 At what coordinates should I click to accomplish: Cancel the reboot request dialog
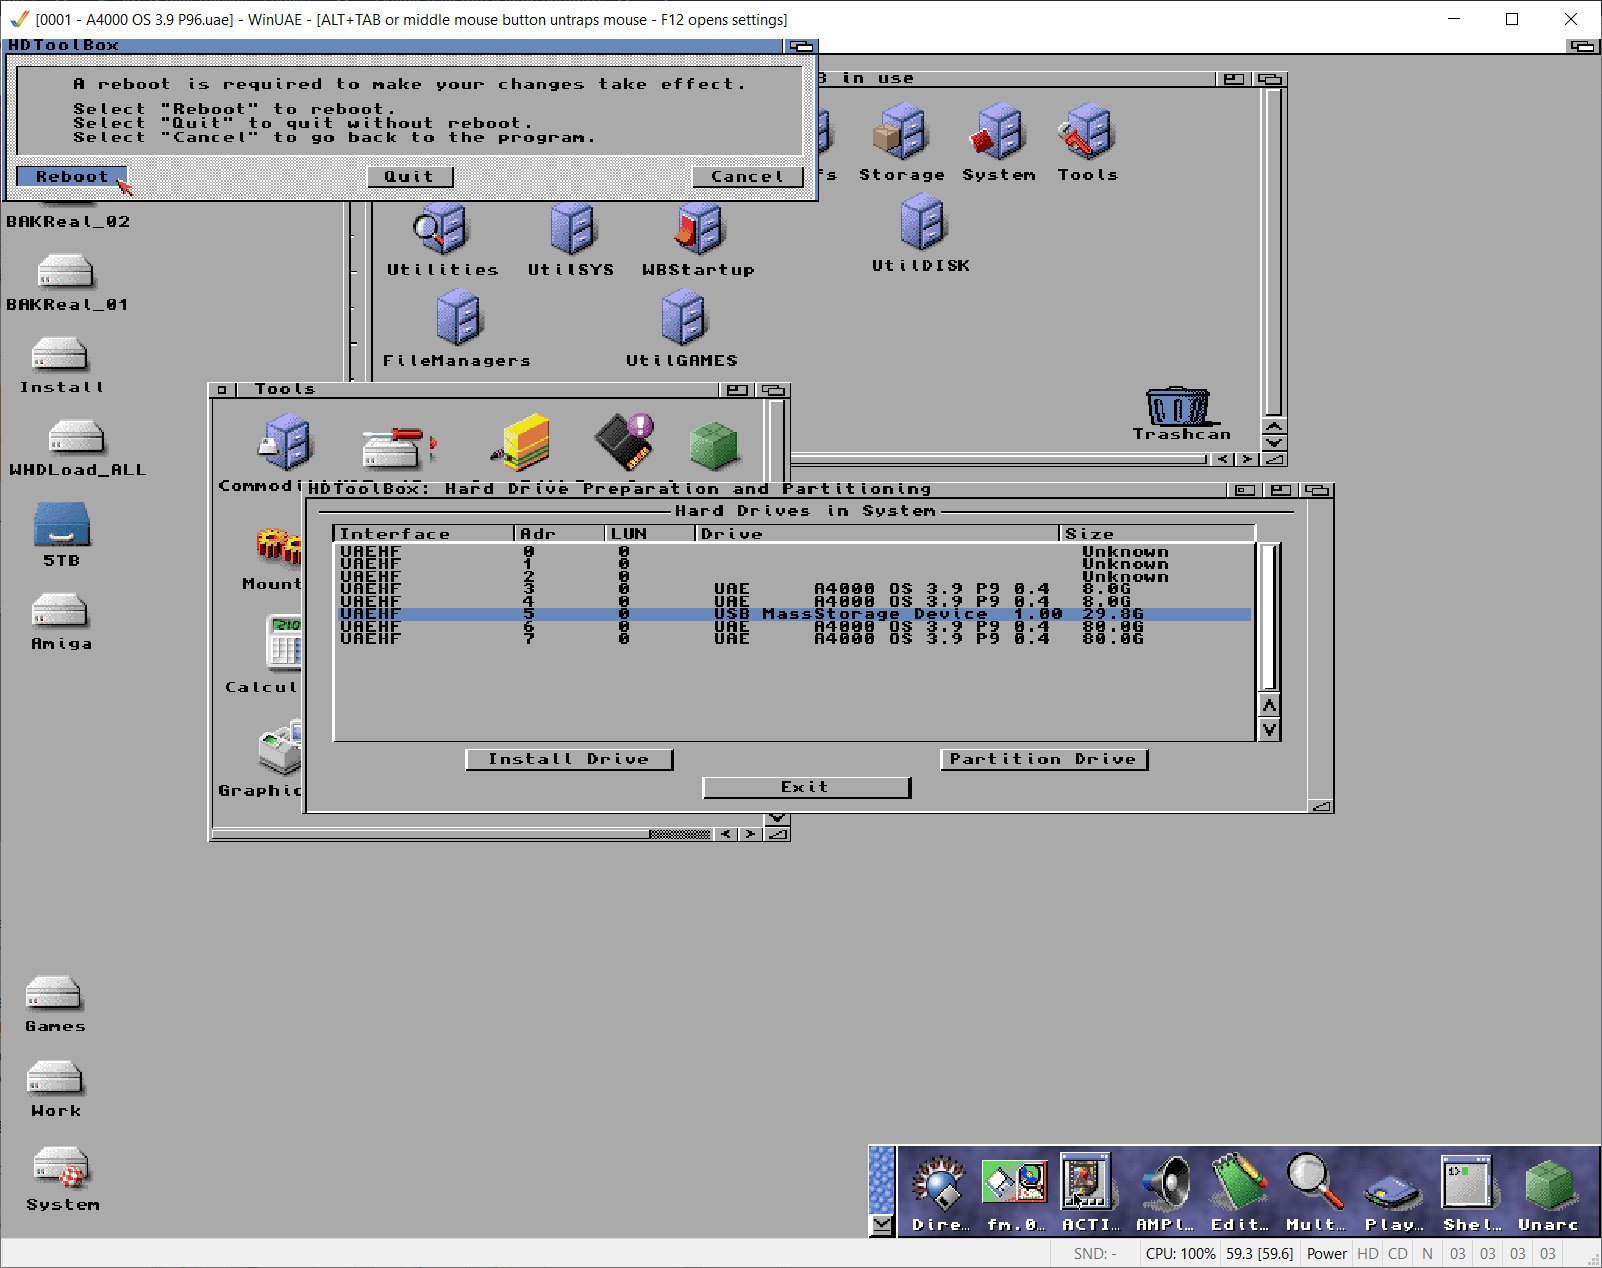pyautogui.click(x=747, y=176)
